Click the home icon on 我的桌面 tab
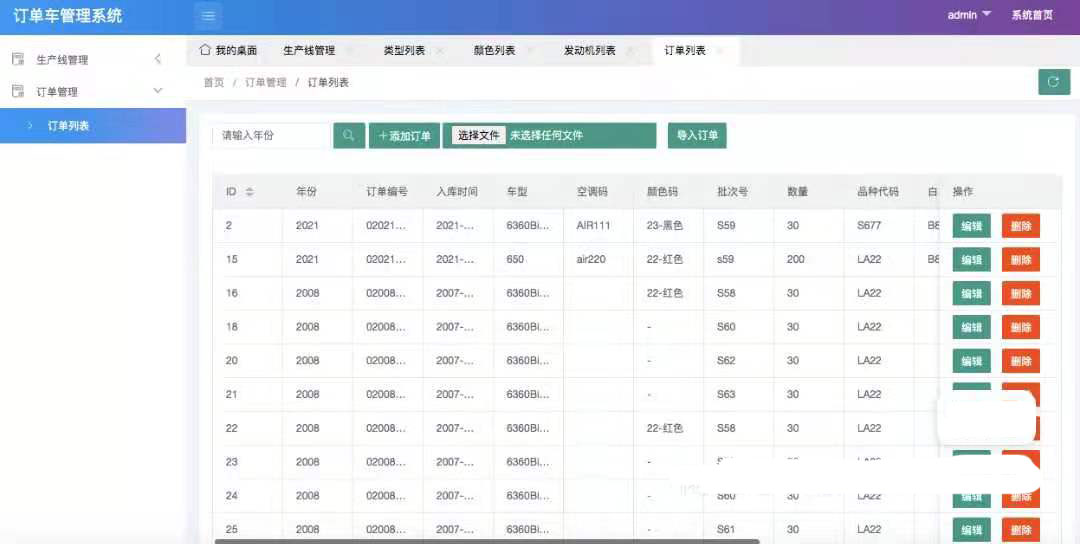The height and width of the screenshot is (544, 1080). click(x=205, y=50)
